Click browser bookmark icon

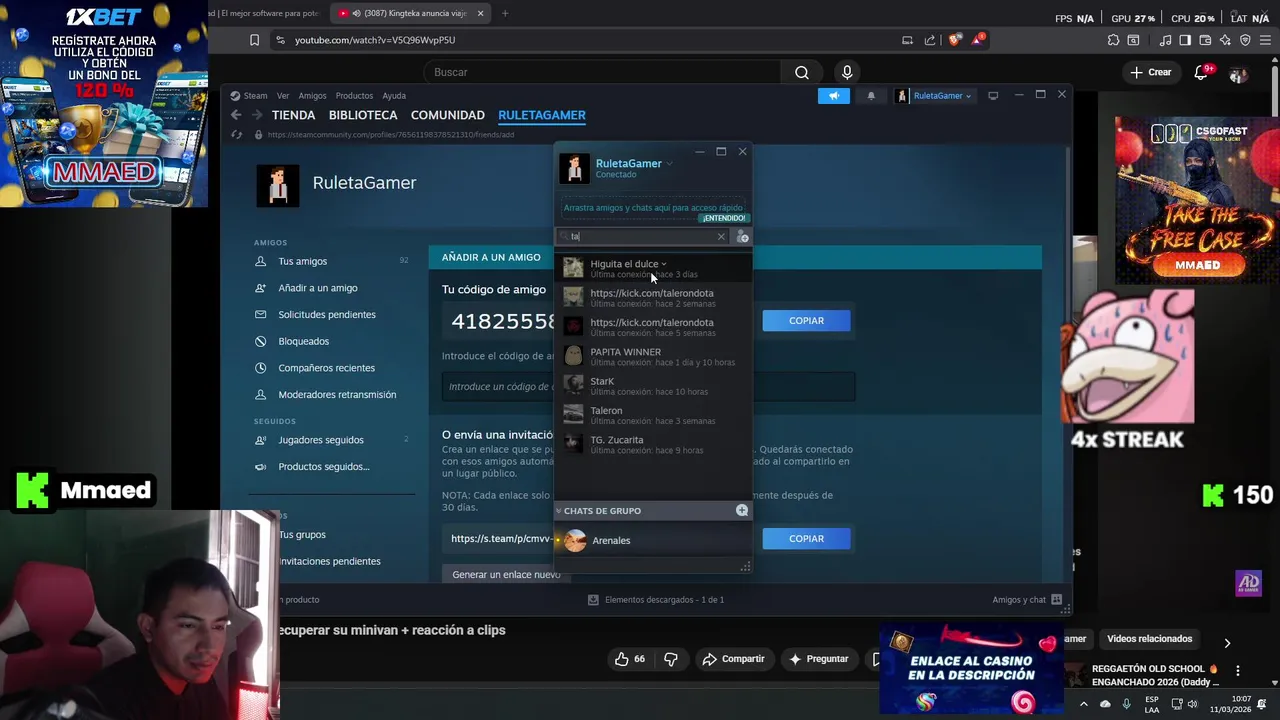254,40
